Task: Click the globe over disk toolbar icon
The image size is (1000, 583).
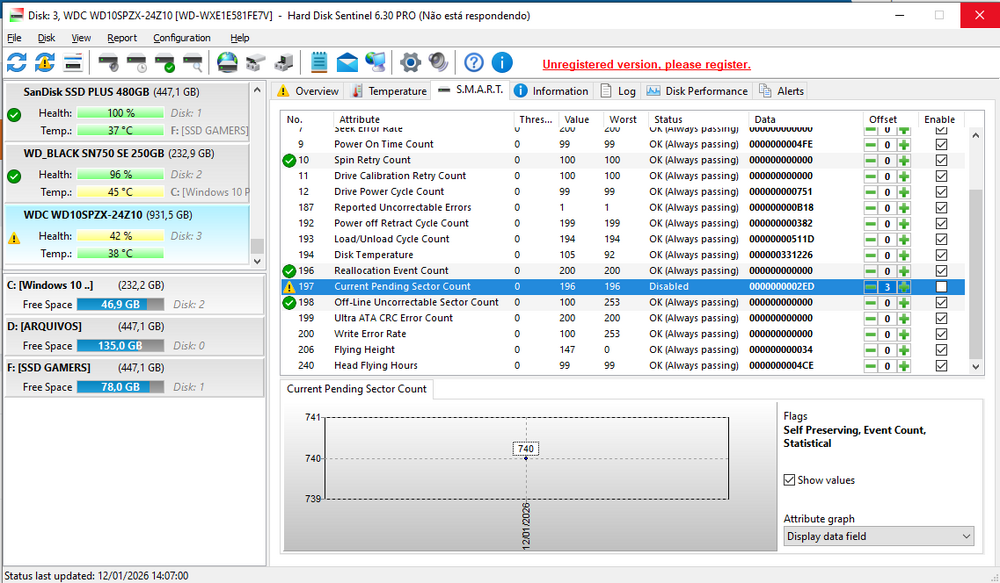Action: point(227,63)
